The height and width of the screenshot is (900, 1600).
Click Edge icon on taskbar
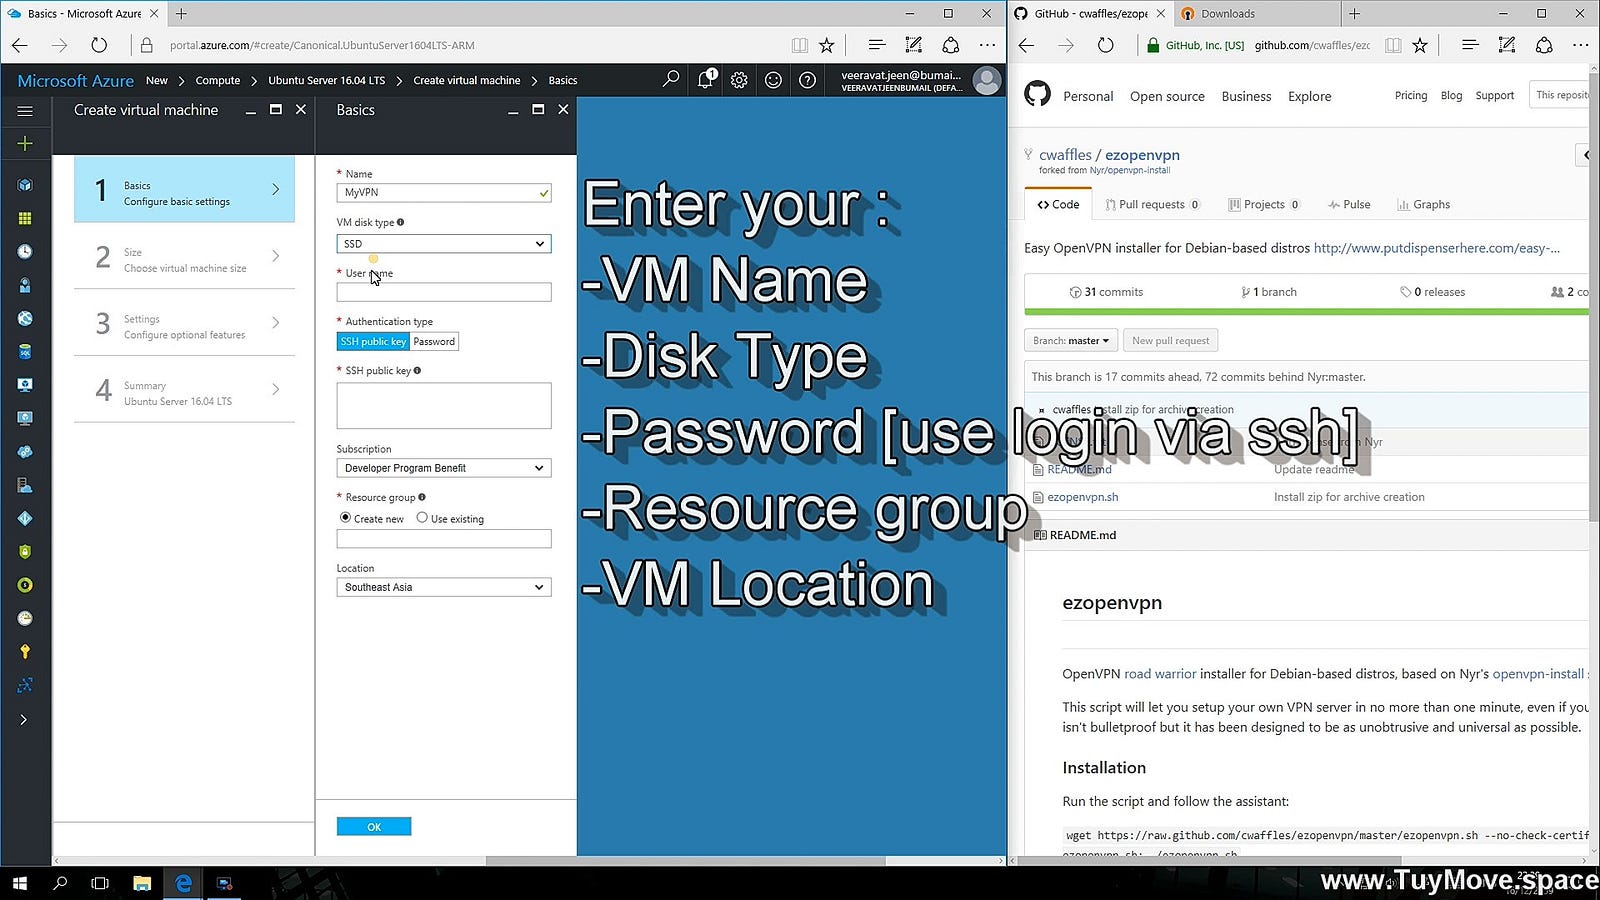[x=183, y=883]
